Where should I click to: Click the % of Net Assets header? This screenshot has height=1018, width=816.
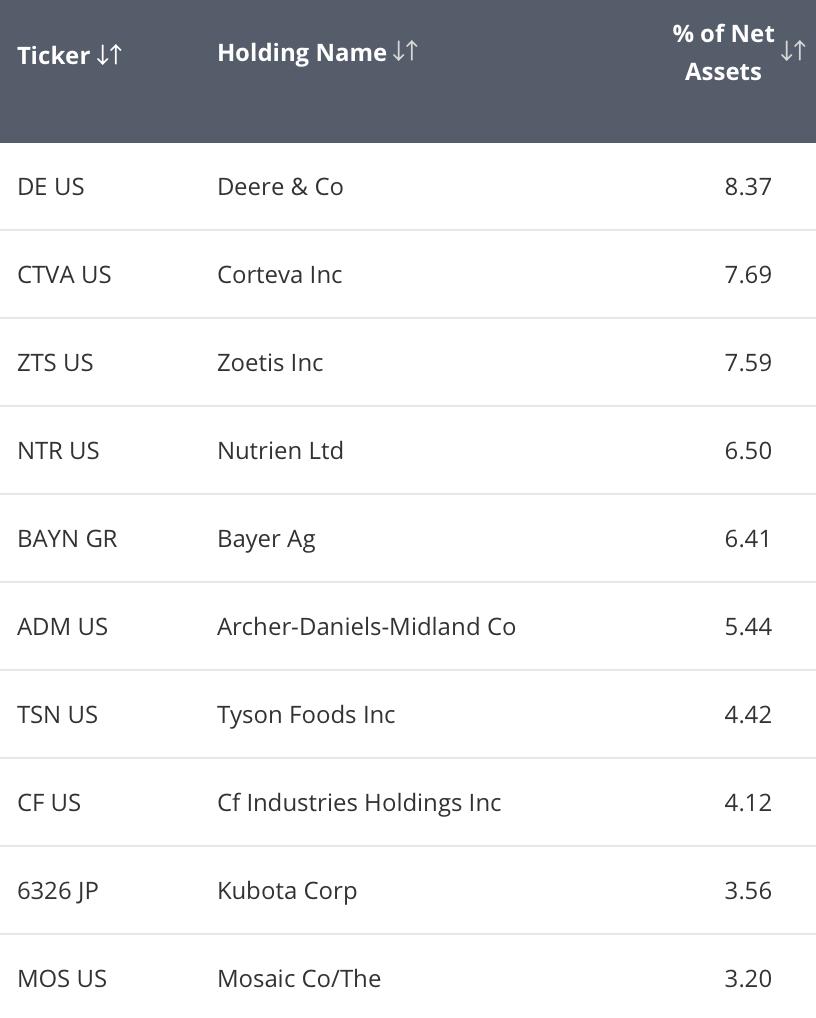723,52
